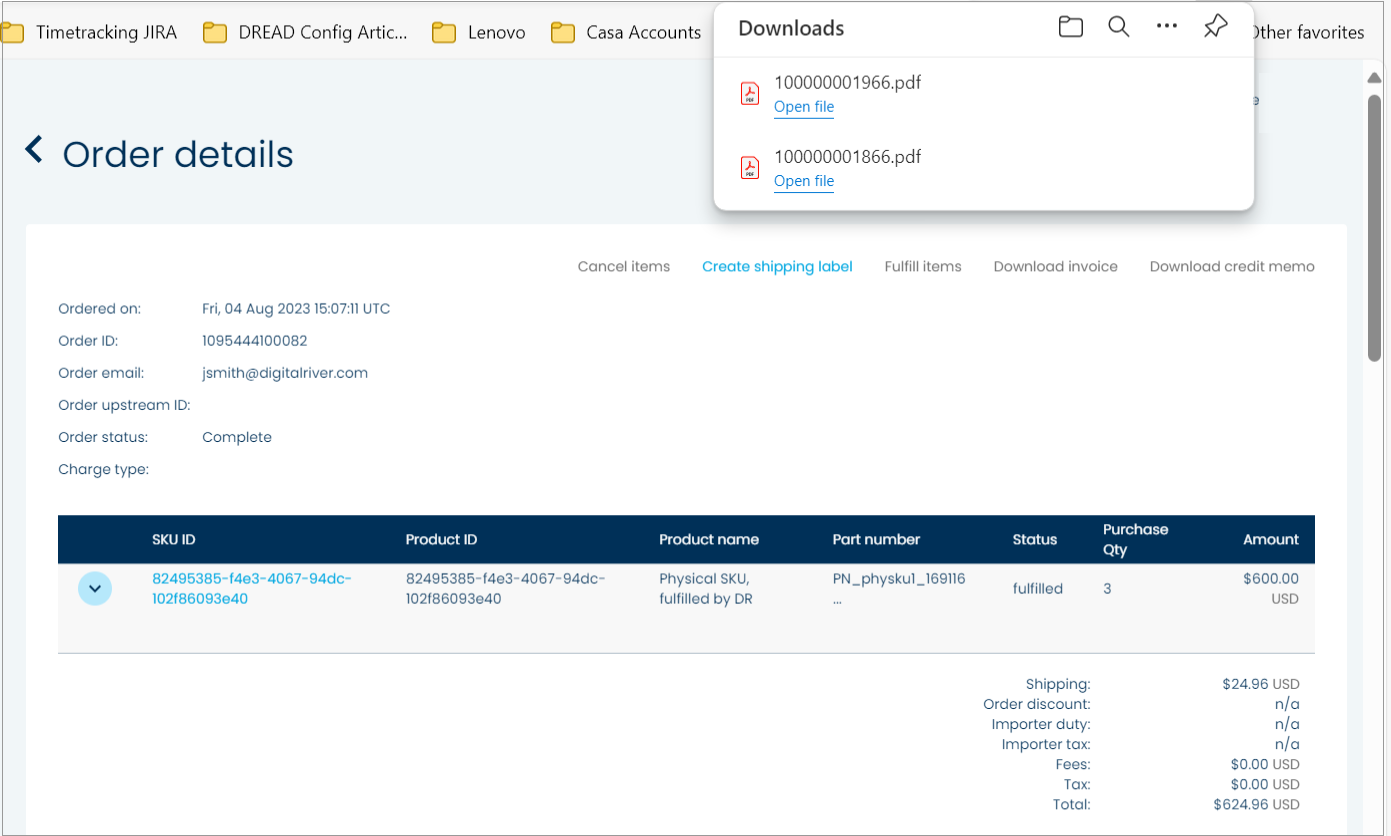
Task: Pin the Downloads panel
Action: click(x=1215, y=28)
